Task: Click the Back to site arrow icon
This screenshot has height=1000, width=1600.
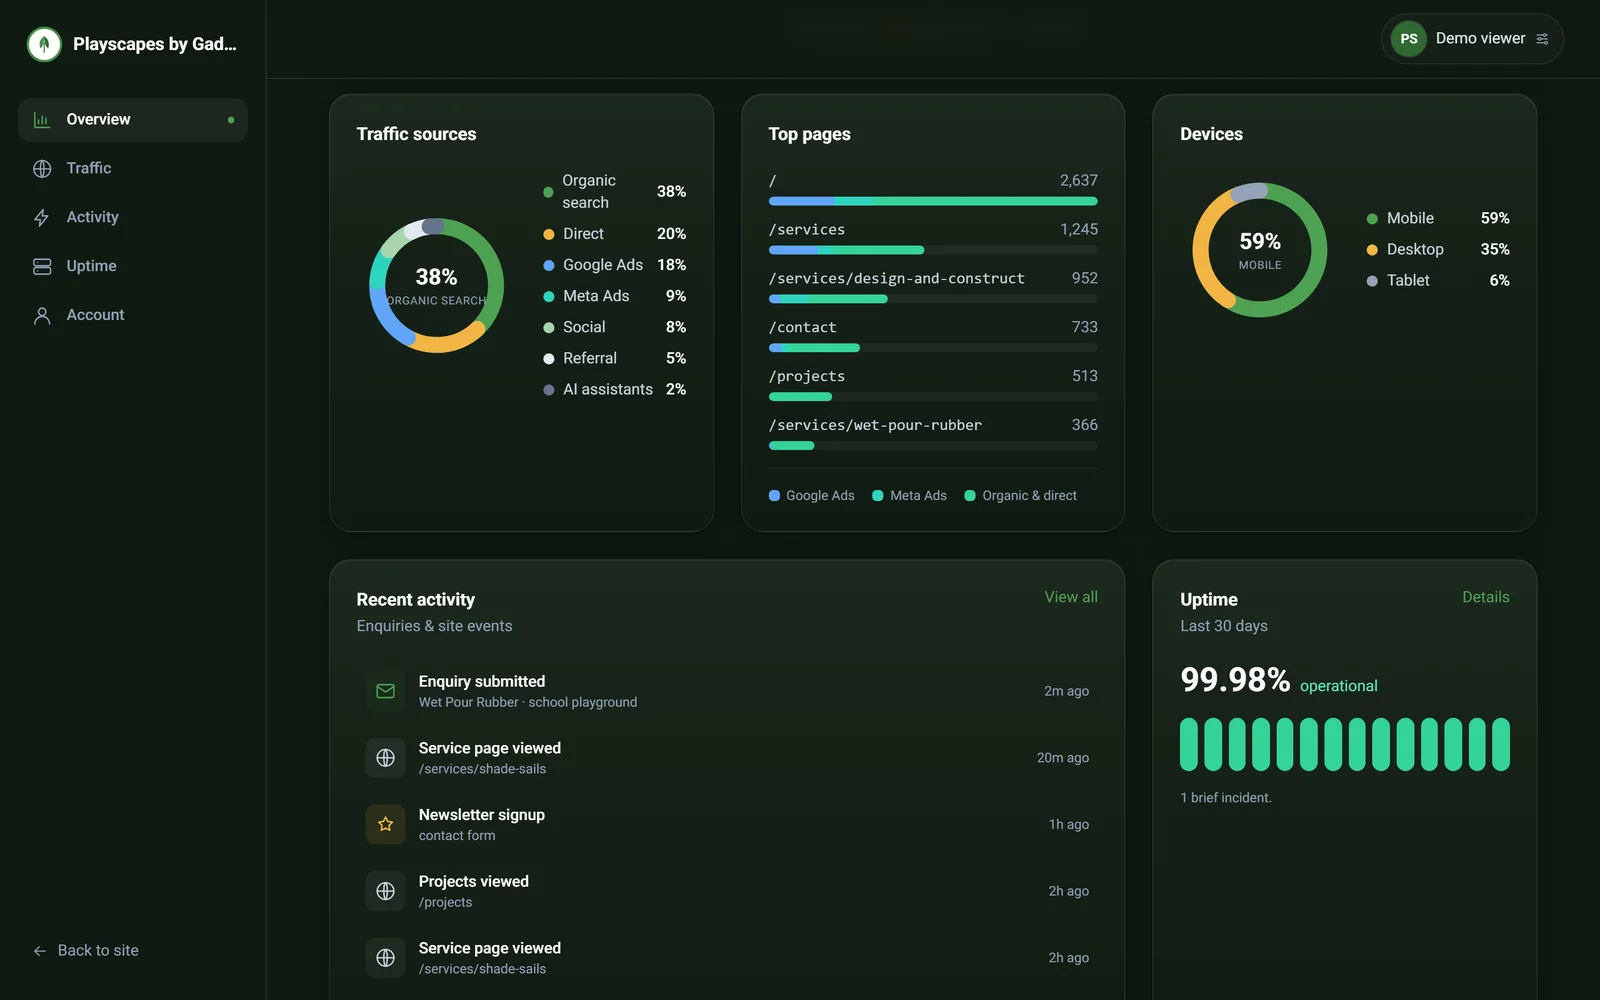Action: 40,951
